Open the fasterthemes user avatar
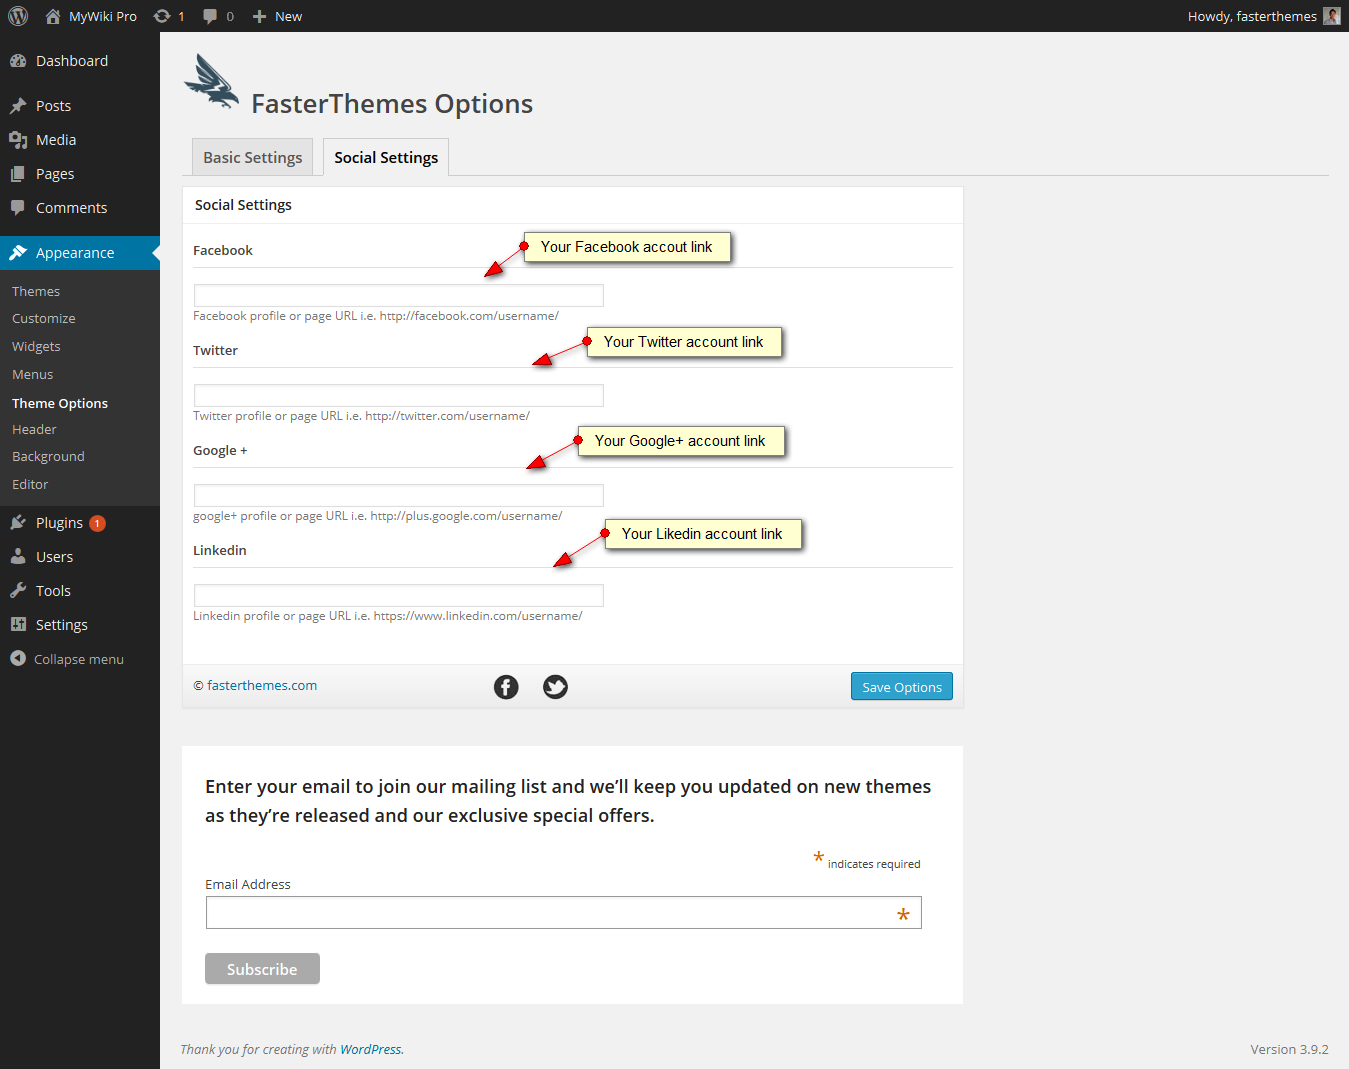This screenshot has width=1349, height=1069. coord(1331,16)
